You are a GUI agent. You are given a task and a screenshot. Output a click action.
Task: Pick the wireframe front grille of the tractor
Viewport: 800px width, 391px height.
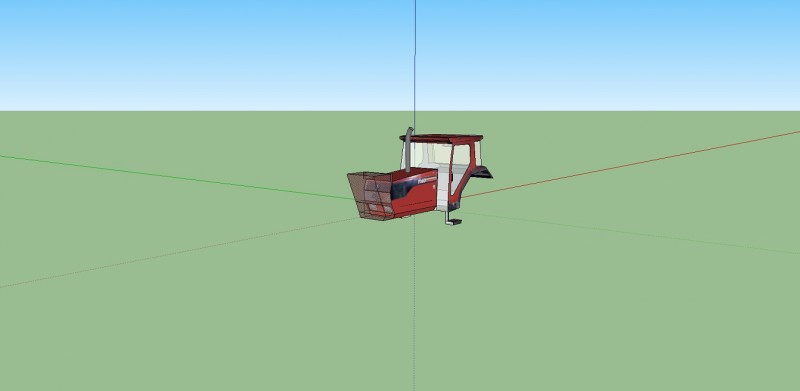tap(370, 196)
